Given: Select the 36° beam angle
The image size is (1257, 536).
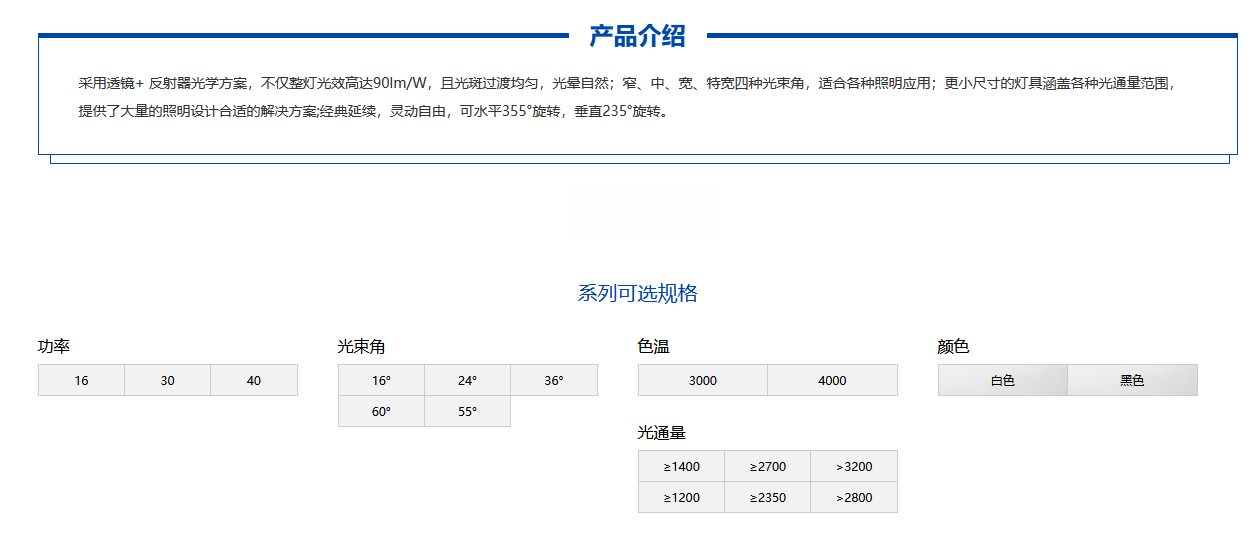Looking at the screenshot, I should click(554, 381).
